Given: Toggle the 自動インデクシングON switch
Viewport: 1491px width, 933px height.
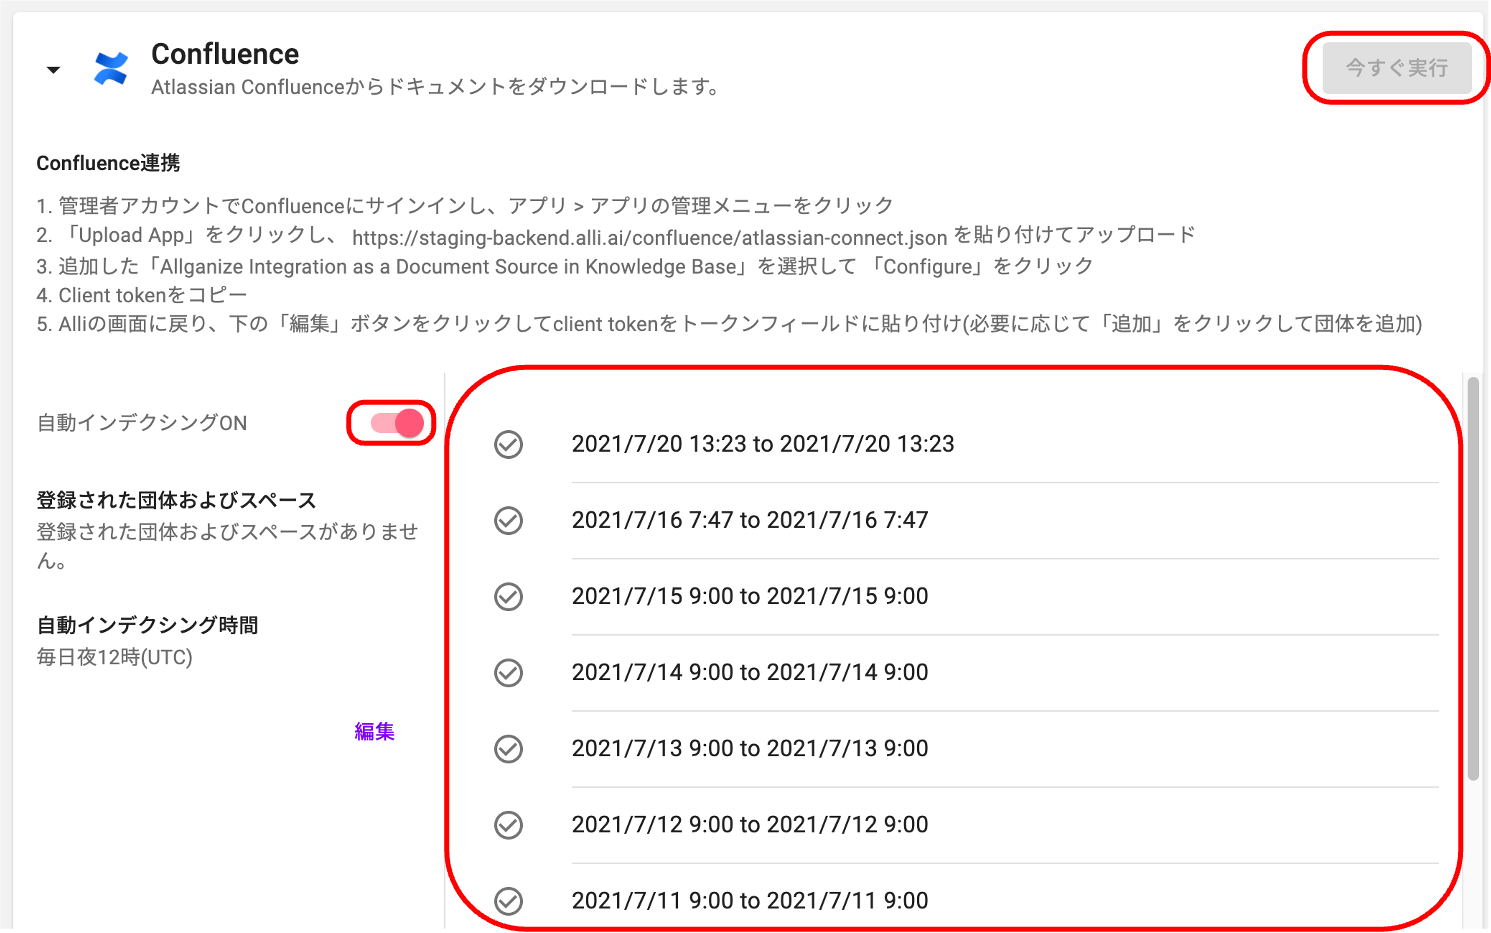Looking at the screenshot, I should [398, 423].
